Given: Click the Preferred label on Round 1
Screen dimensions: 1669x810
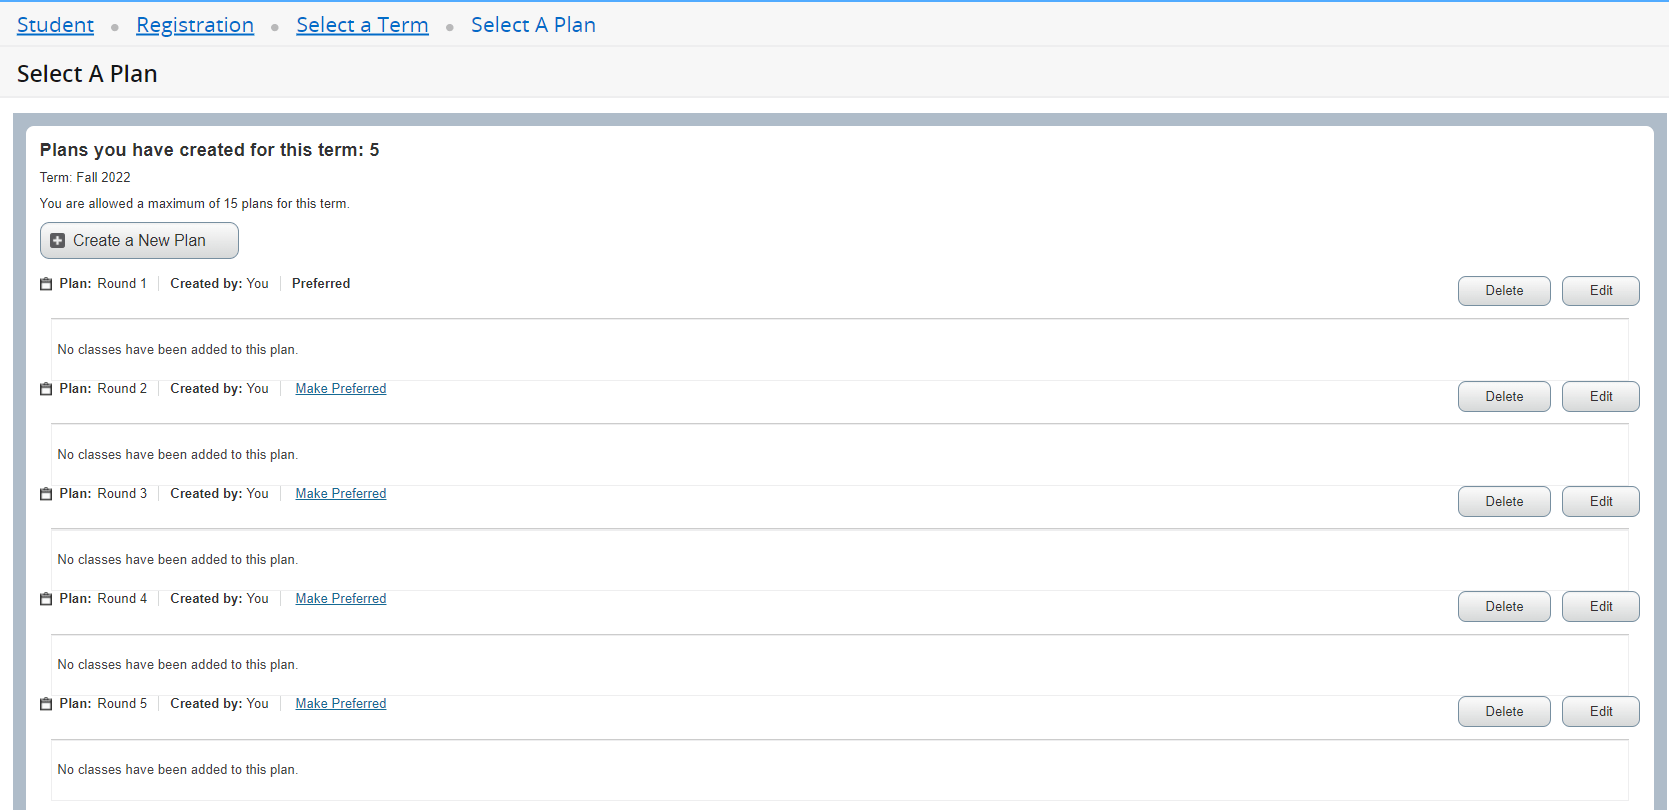Looking at the screenshot, I should tap(321, 284).
